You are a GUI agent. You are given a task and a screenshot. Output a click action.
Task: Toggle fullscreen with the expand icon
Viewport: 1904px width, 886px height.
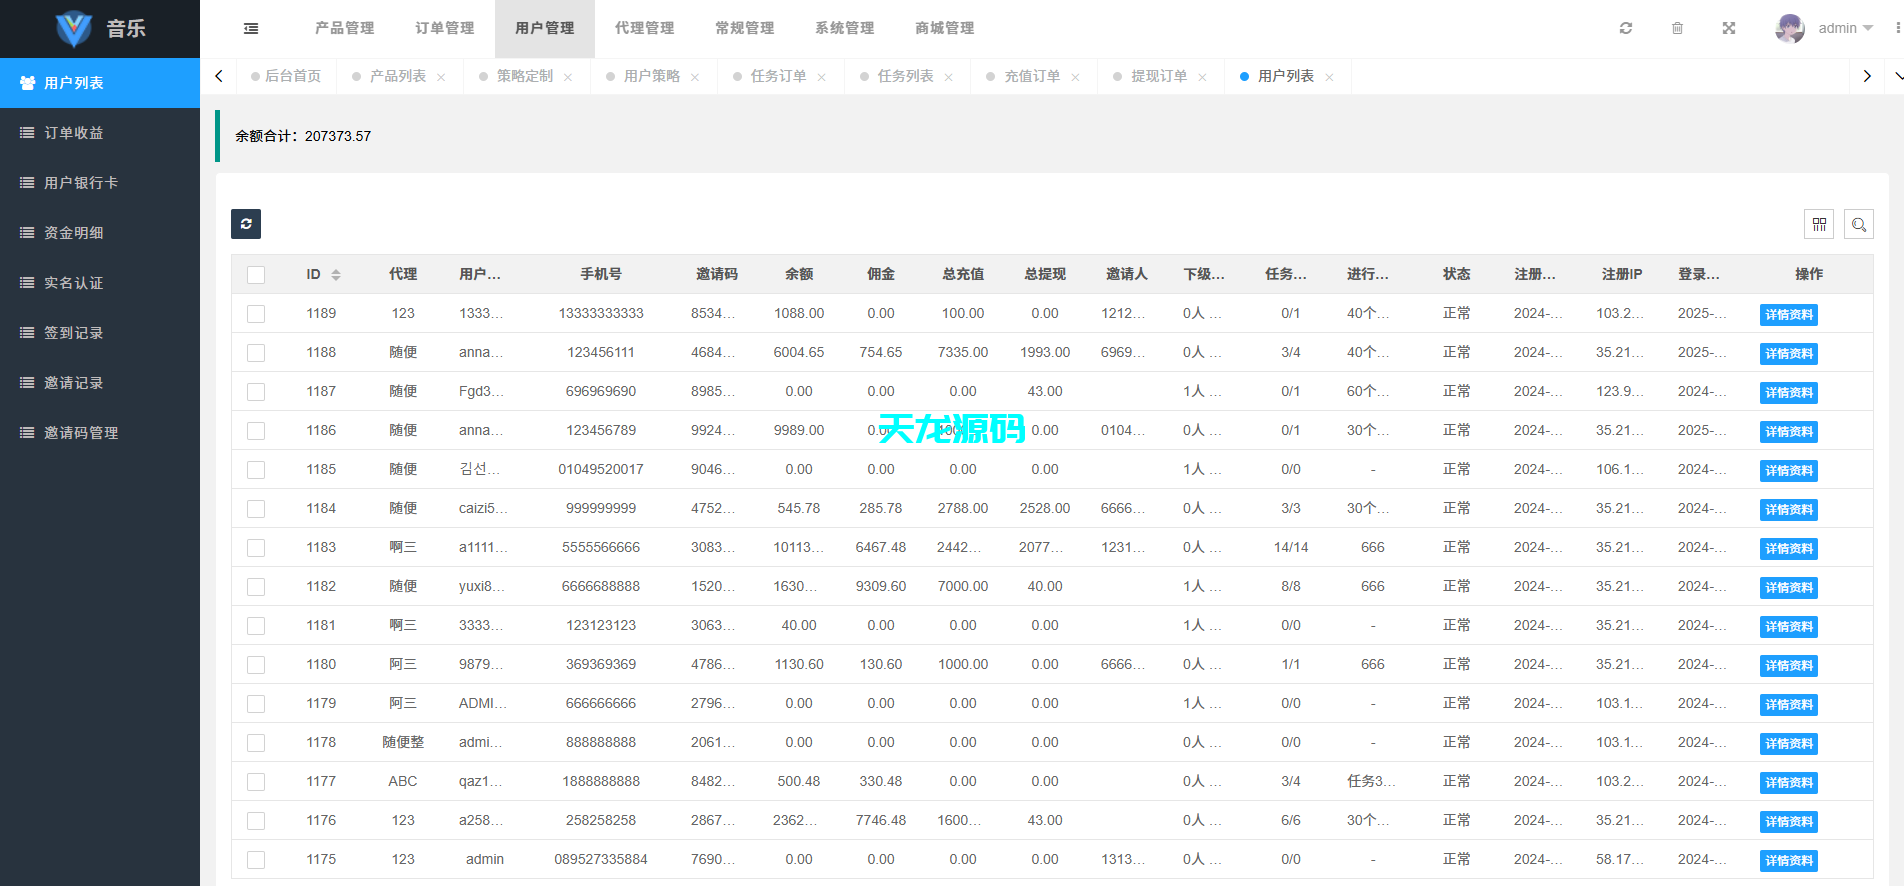point(1729,28)
